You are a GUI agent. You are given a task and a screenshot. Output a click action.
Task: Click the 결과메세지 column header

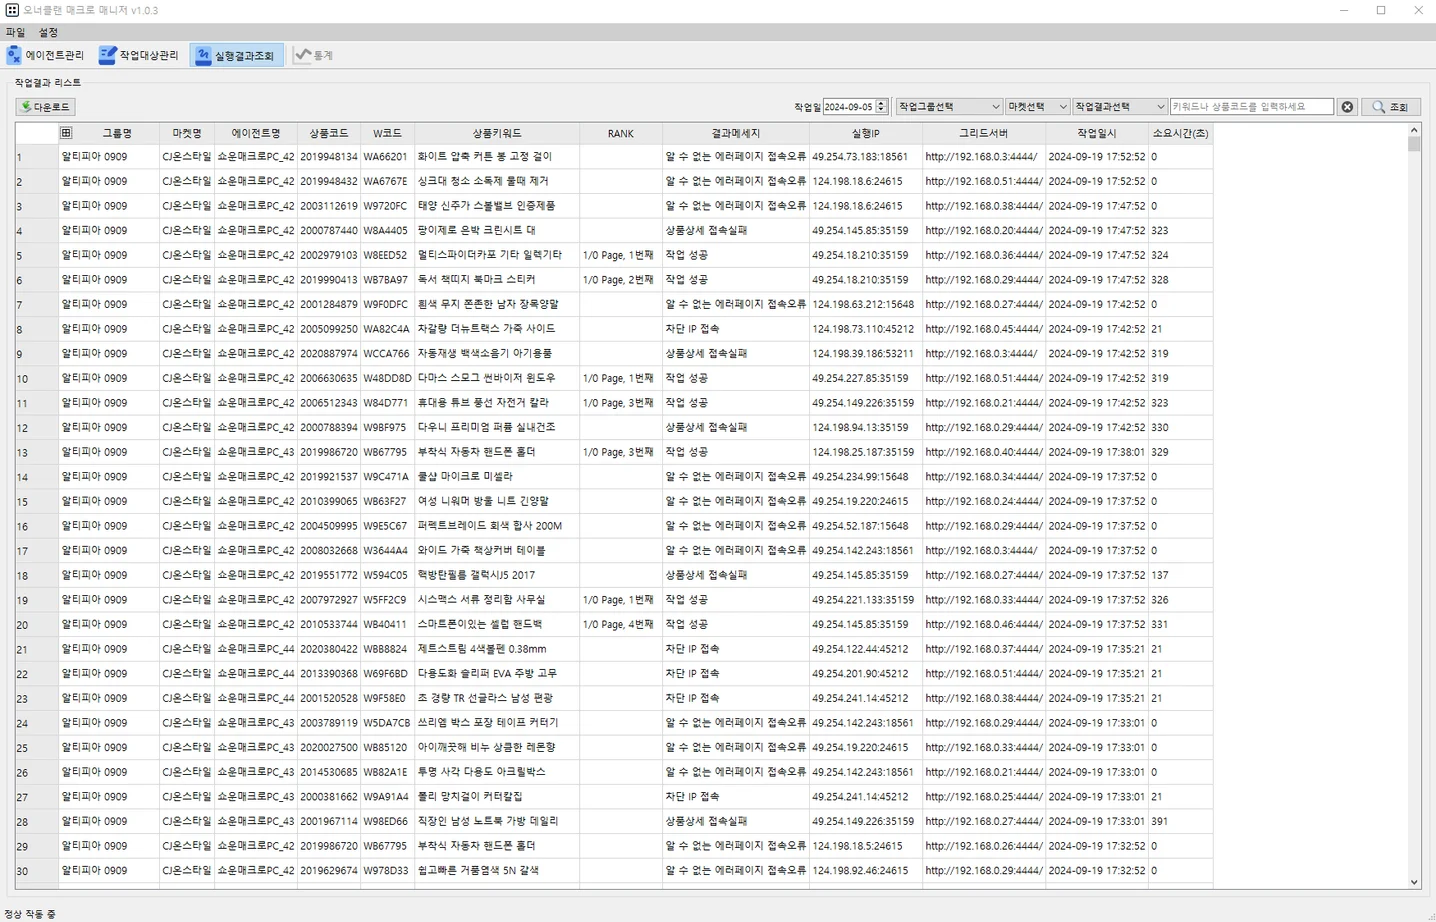tap(735, 133)
